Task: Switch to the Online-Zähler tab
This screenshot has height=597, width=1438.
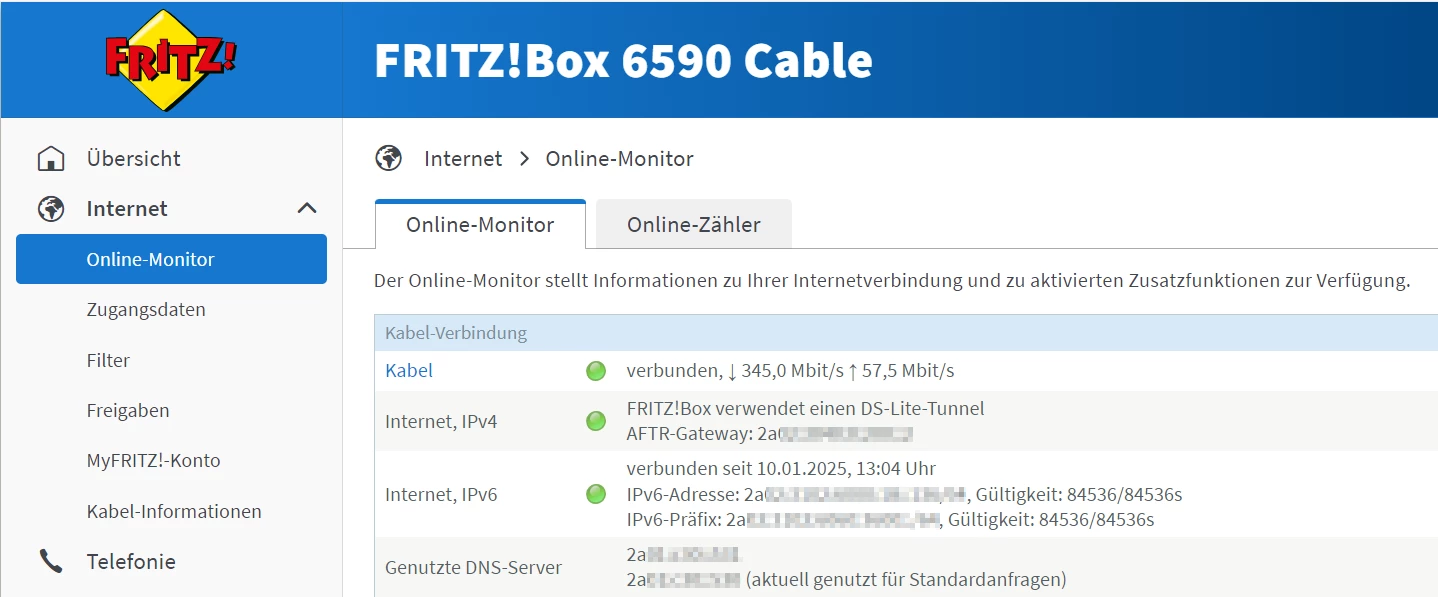Action: tap(694, 224)
